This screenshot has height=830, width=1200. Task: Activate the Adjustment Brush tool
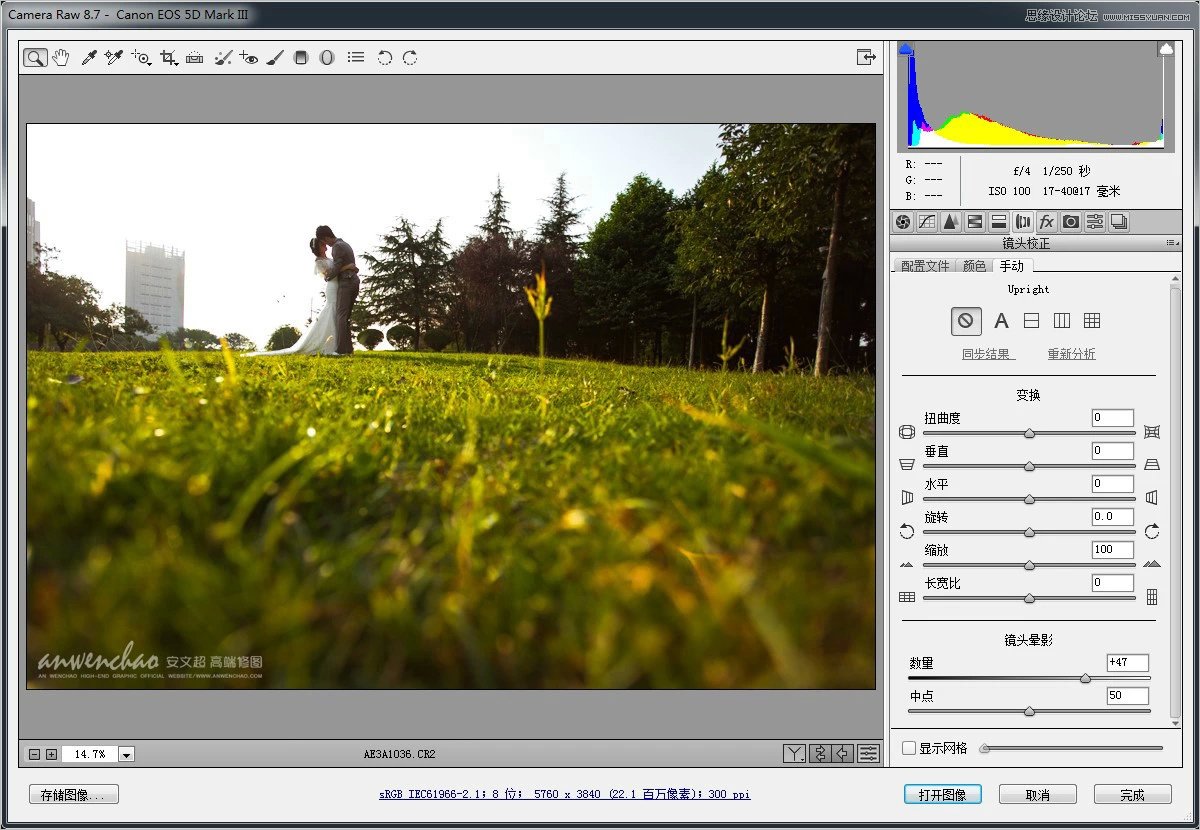coord(275,58)
